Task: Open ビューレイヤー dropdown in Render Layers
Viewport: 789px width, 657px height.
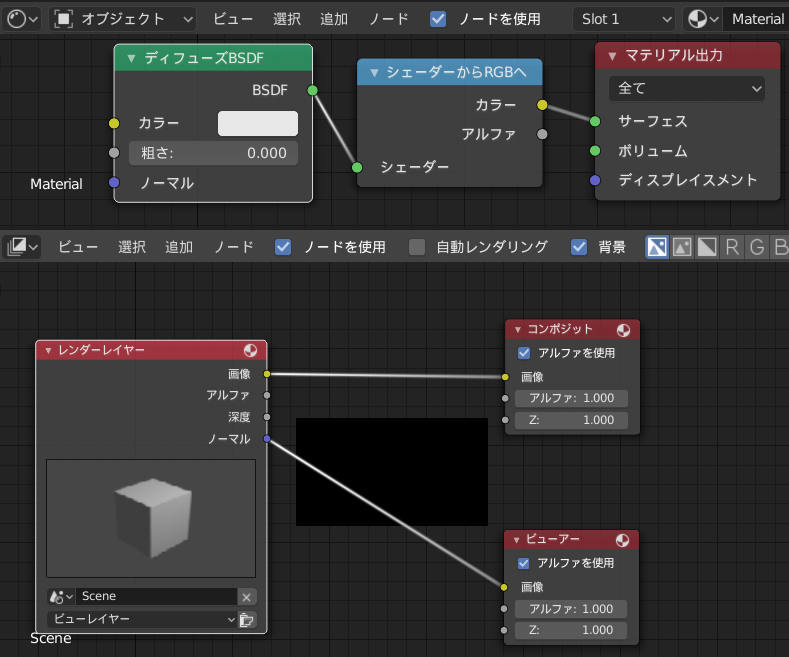Action: tap(142, 619)
